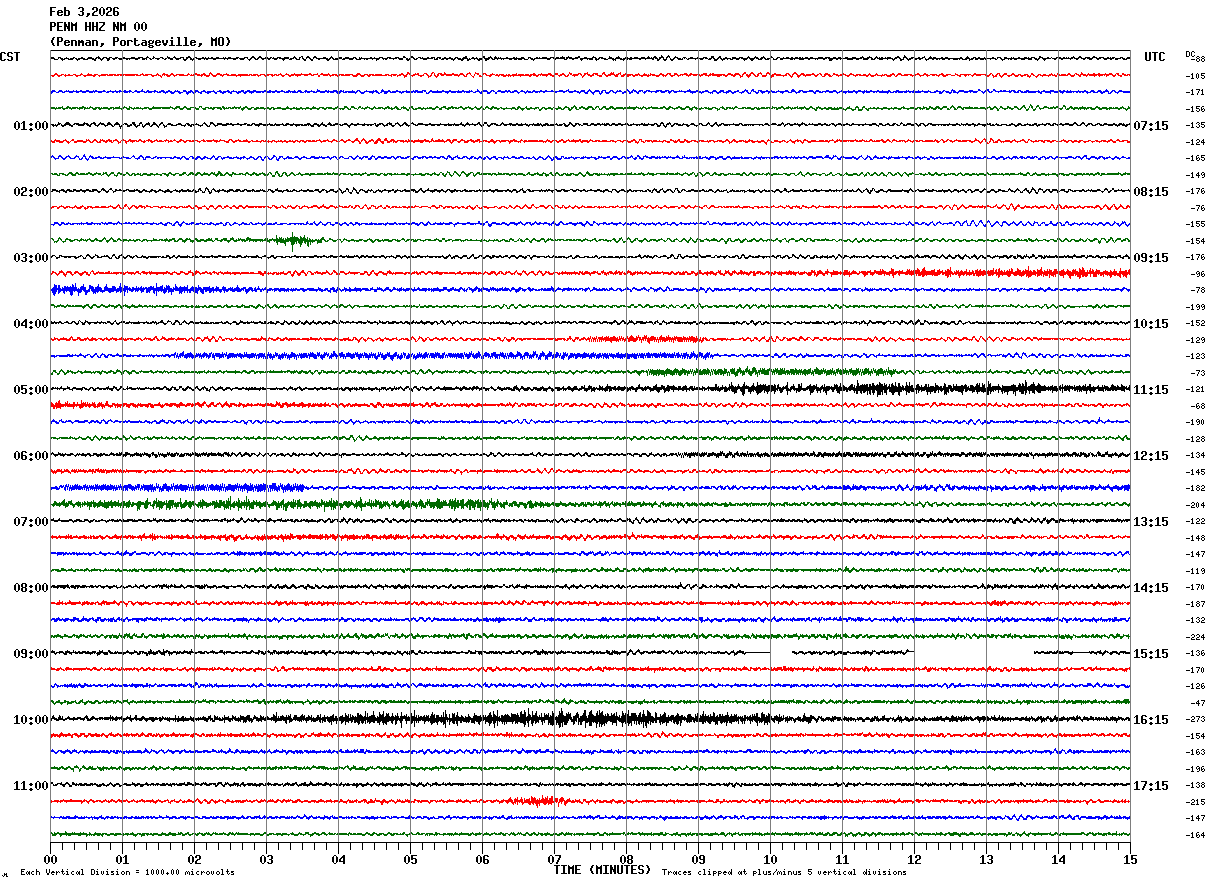This screenshot has height=886, width=1210.
Task: Click the DC offset value -96
Action: (x=1197, y=274)
